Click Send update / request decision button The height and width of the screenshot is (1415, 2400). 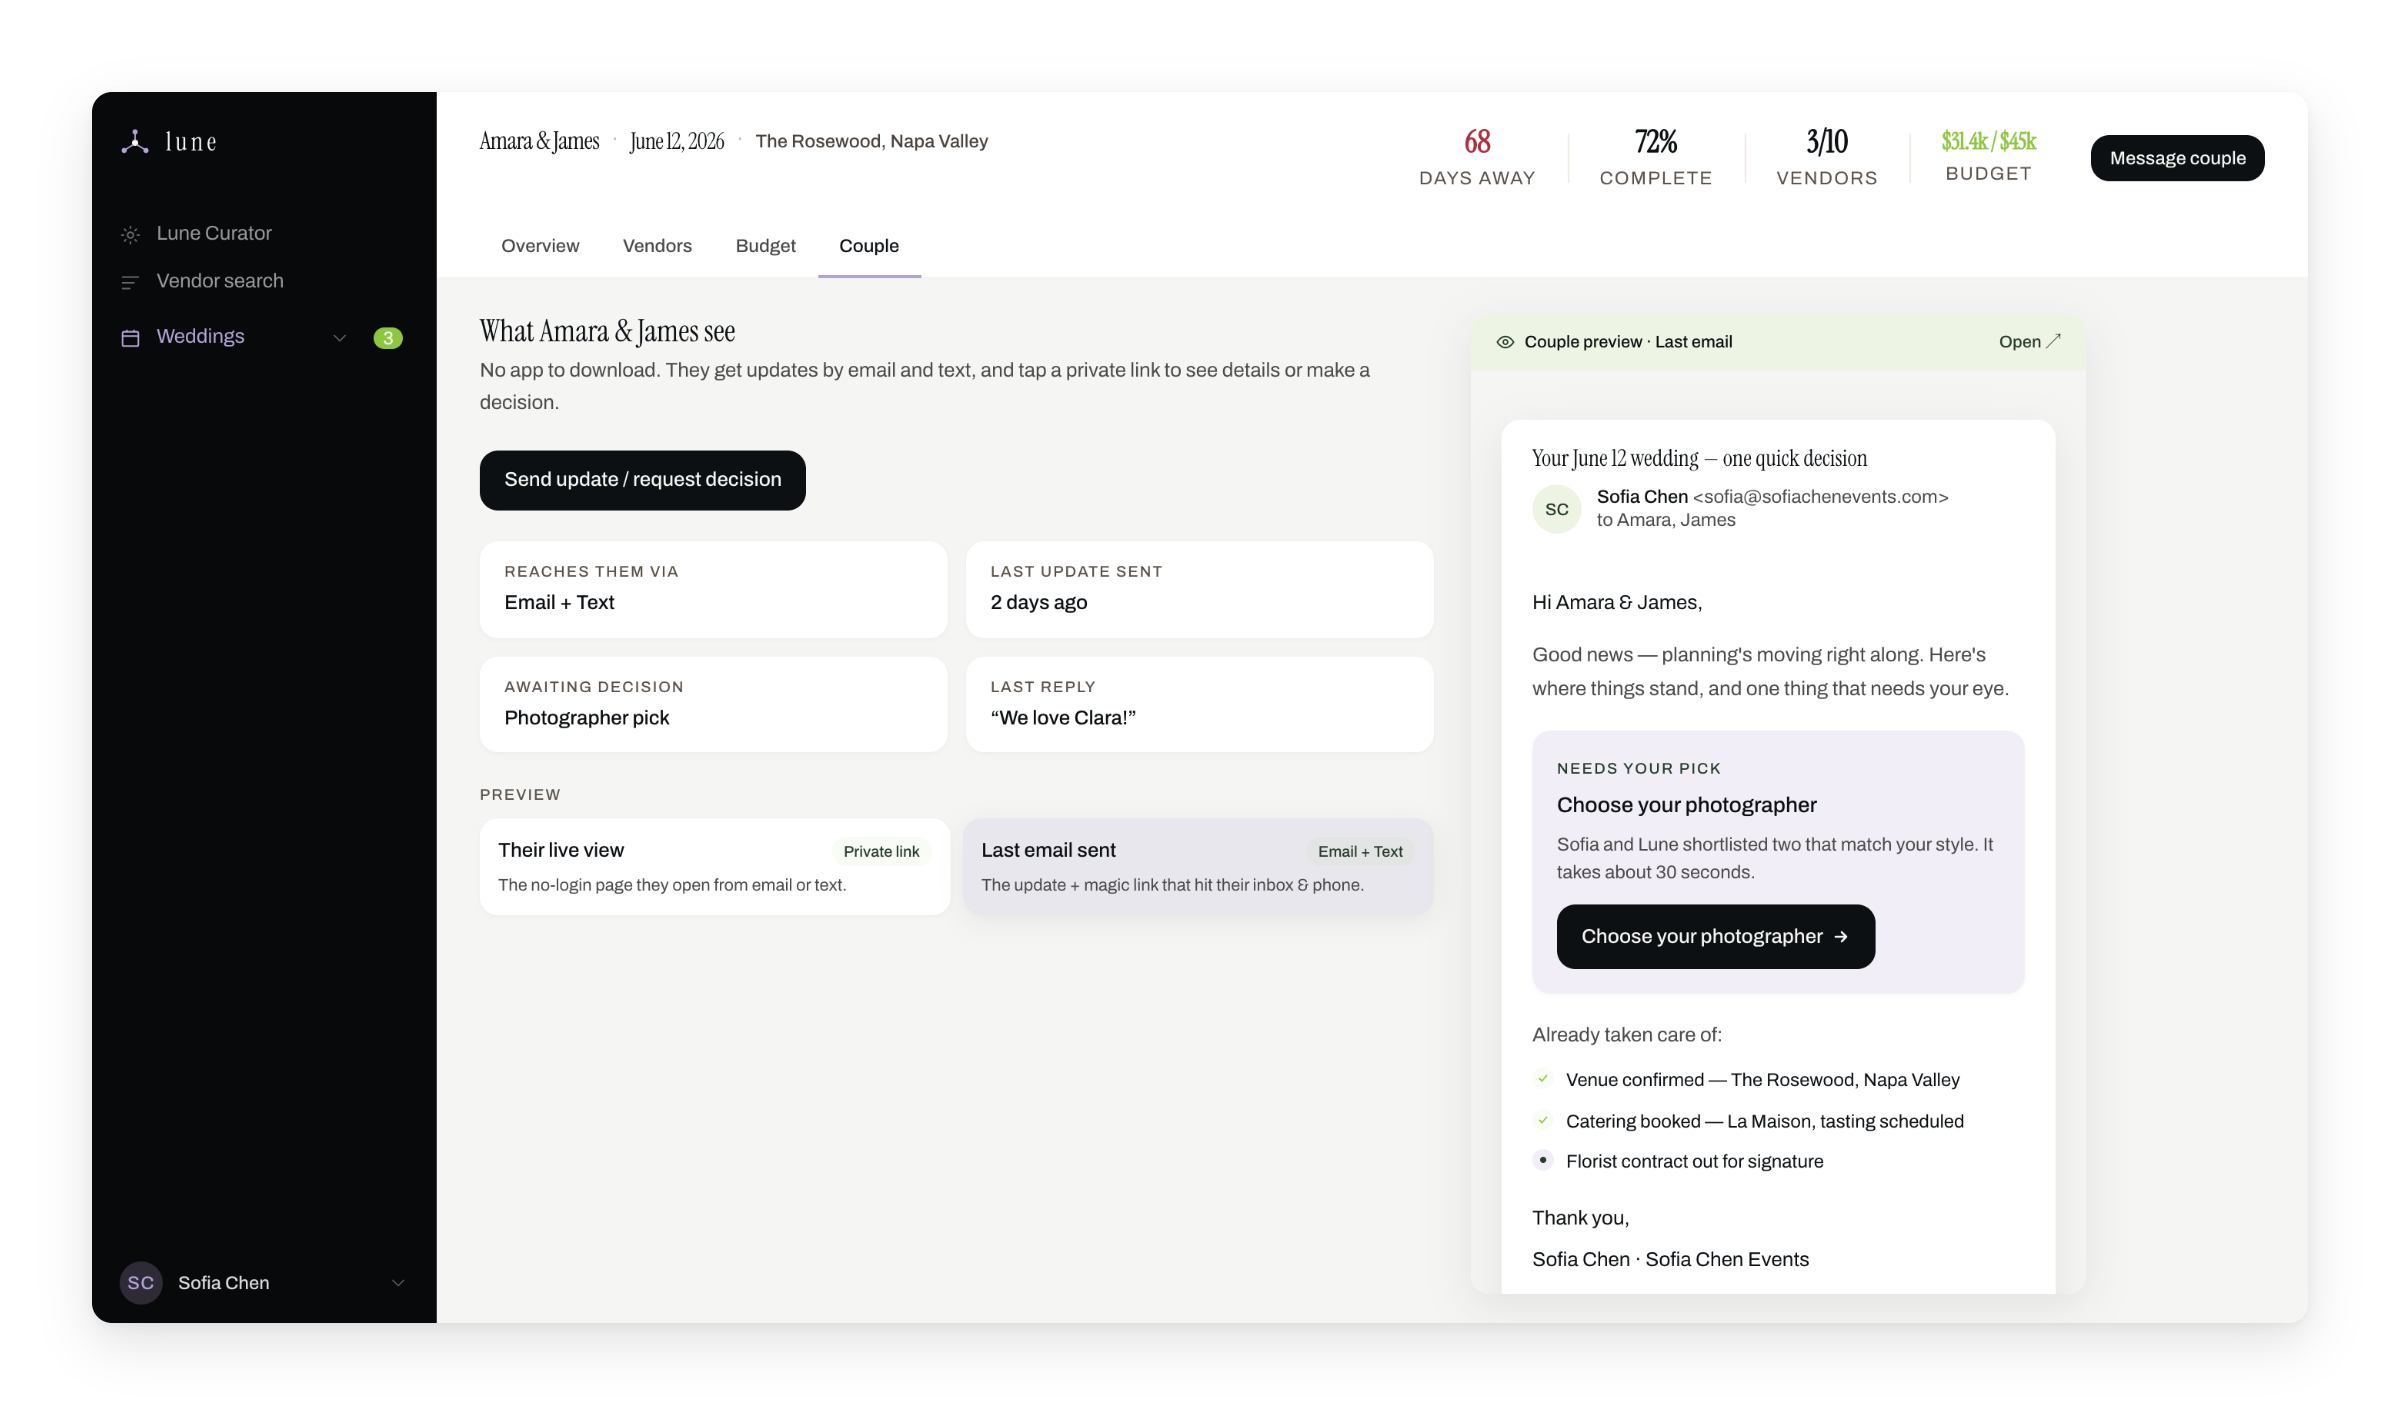(x=643, y=480)
